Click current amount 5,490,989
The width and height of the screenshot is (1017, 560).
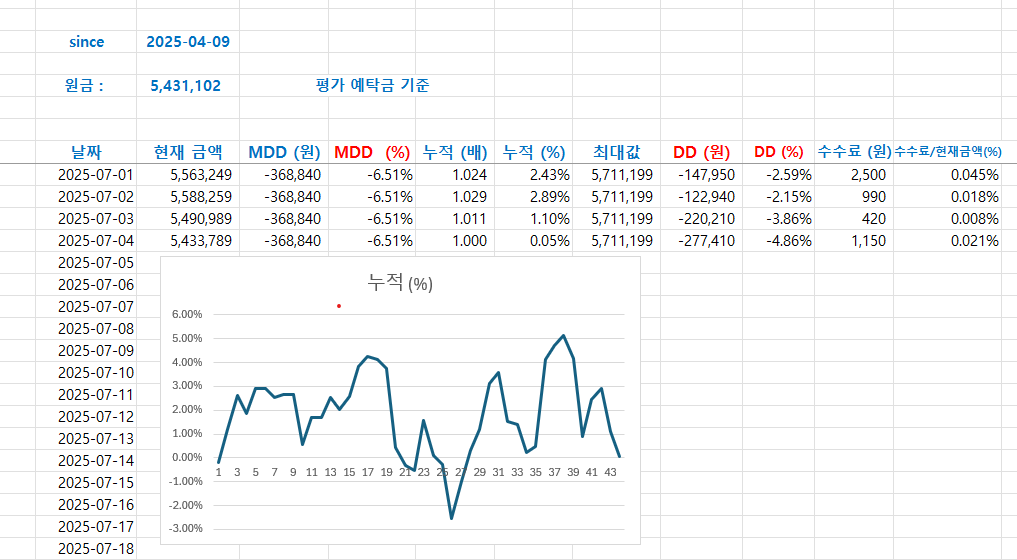pos(187,219)
